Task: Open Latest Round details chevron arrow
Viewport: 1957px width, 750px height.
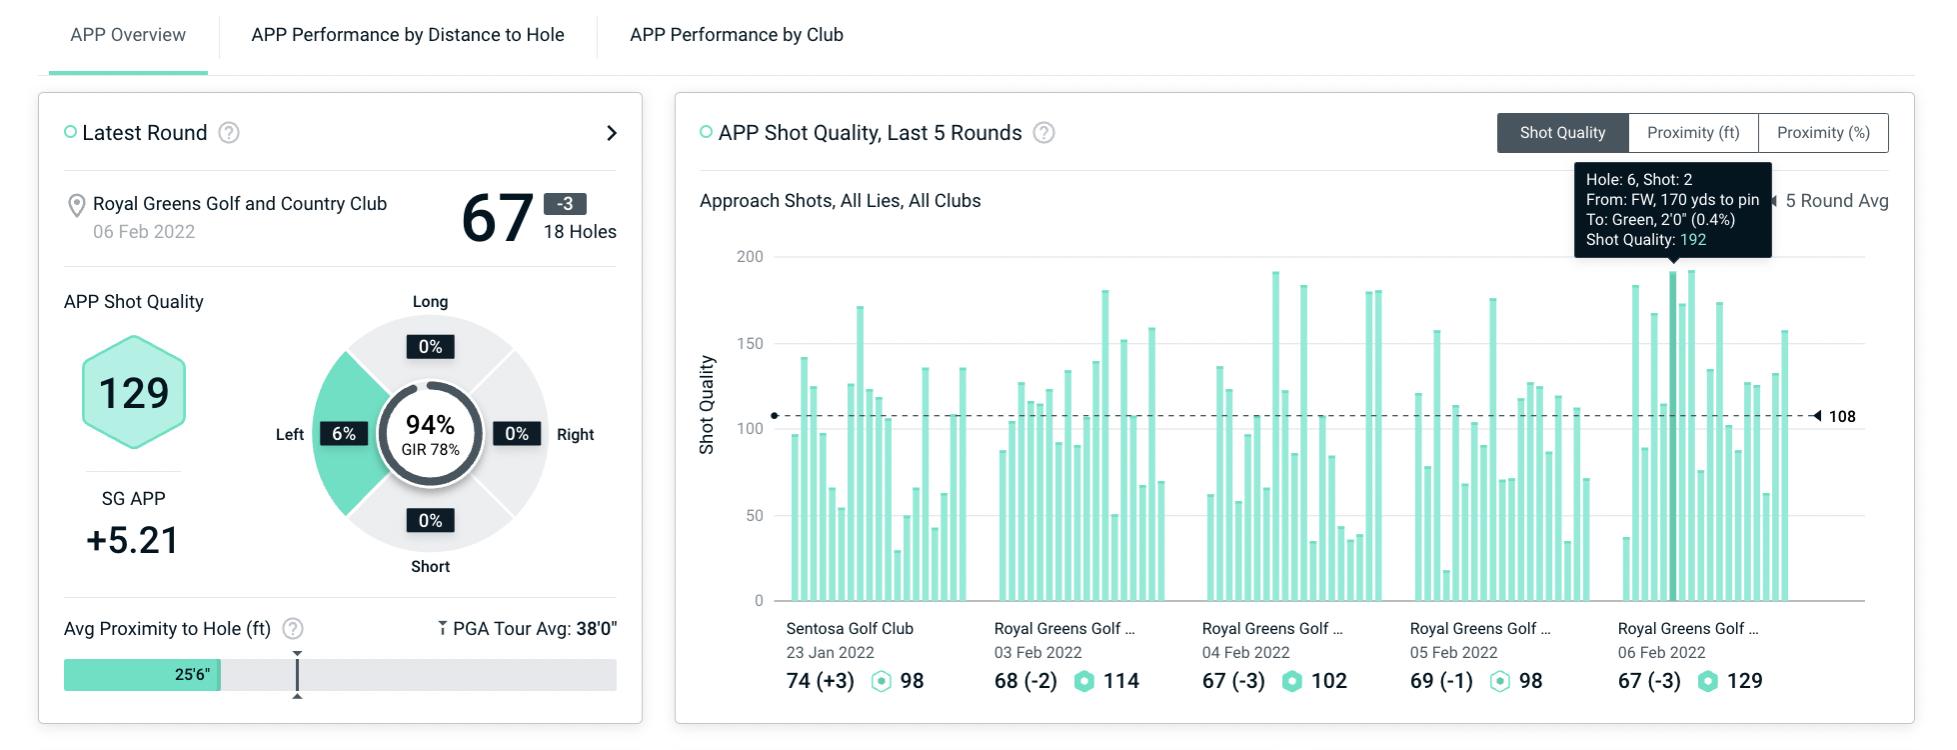Action: point(612,133)
